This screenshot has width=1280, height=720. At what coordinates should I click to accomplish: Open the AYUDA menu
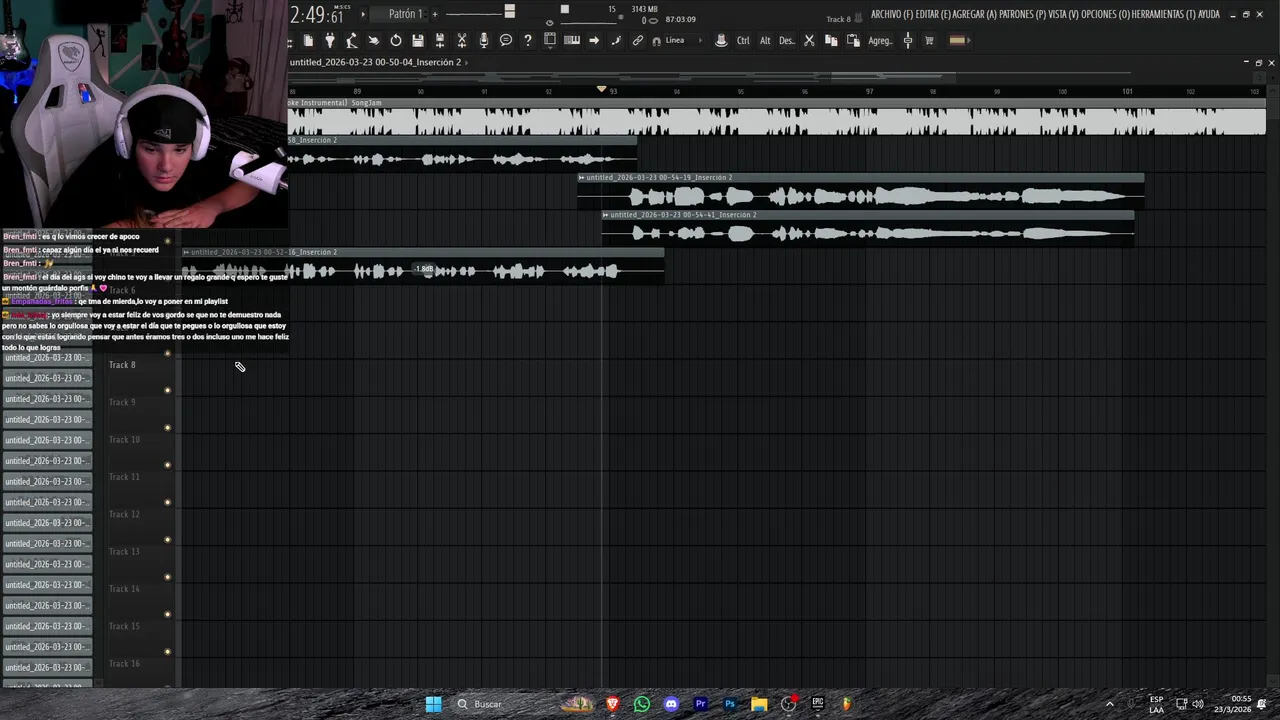tap(1210, 15)
